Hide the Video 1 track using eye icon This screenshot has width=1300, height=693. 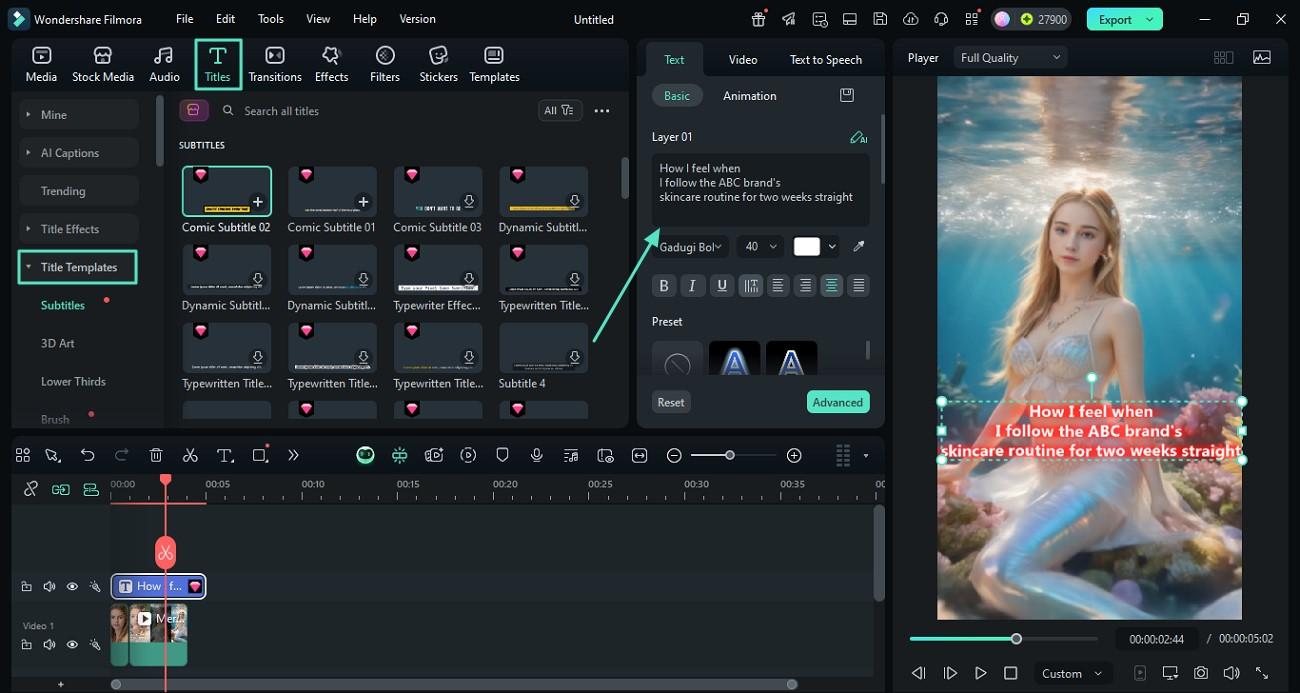72,645
